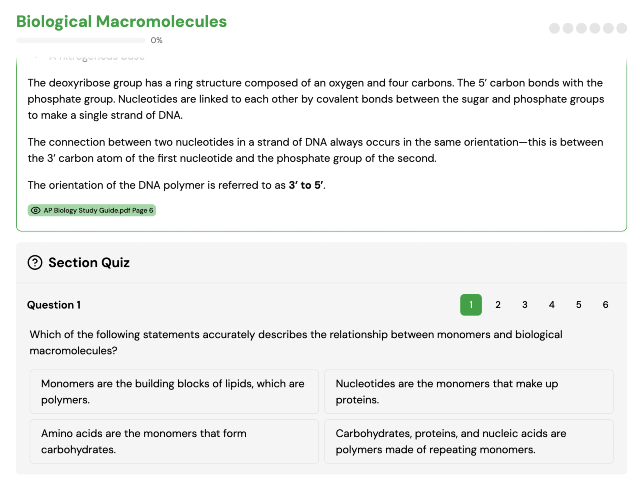This screenshot has height=500, width=642.
Task: Go to quiz question 2
Action: [x=498, y=305]
